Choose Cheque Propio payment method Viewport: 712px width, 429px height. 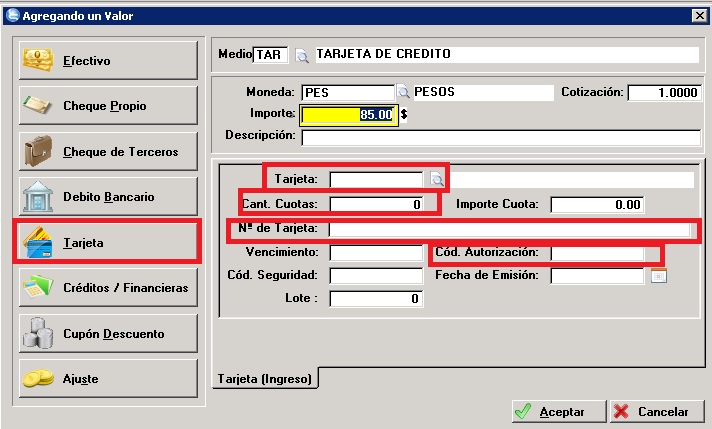(108, 106)
